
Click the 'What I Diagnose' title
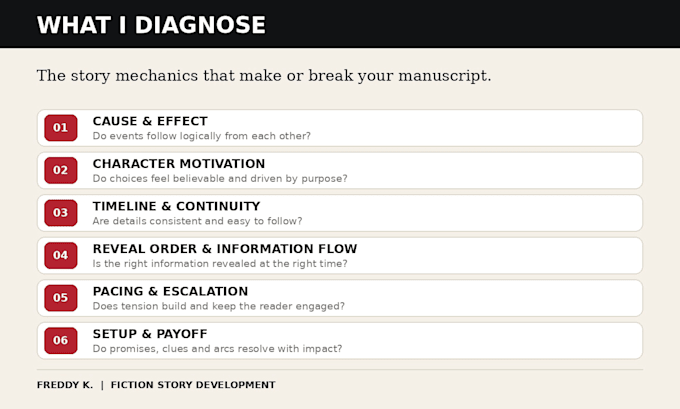tap(151, 25)
